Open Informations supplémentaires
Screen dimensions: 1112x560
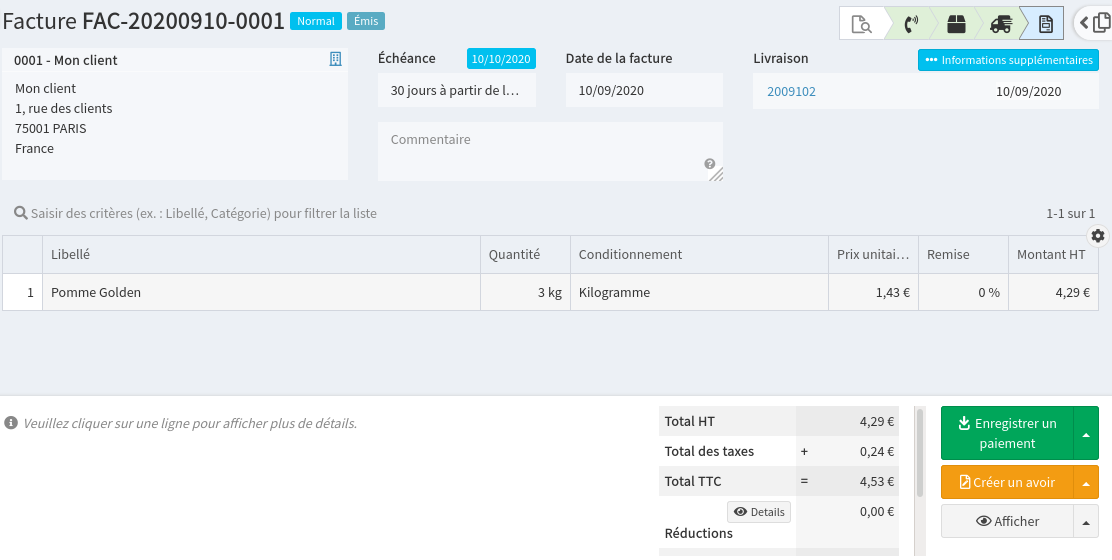(x=1008, y=60)
